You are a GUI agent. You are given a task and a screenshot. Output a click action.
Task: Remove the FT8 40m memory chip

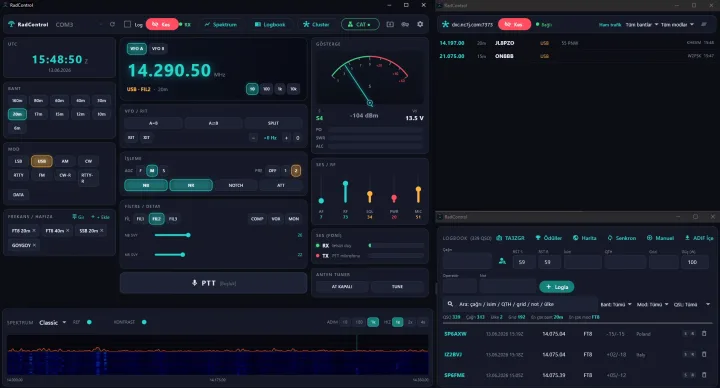coord(68,231)
